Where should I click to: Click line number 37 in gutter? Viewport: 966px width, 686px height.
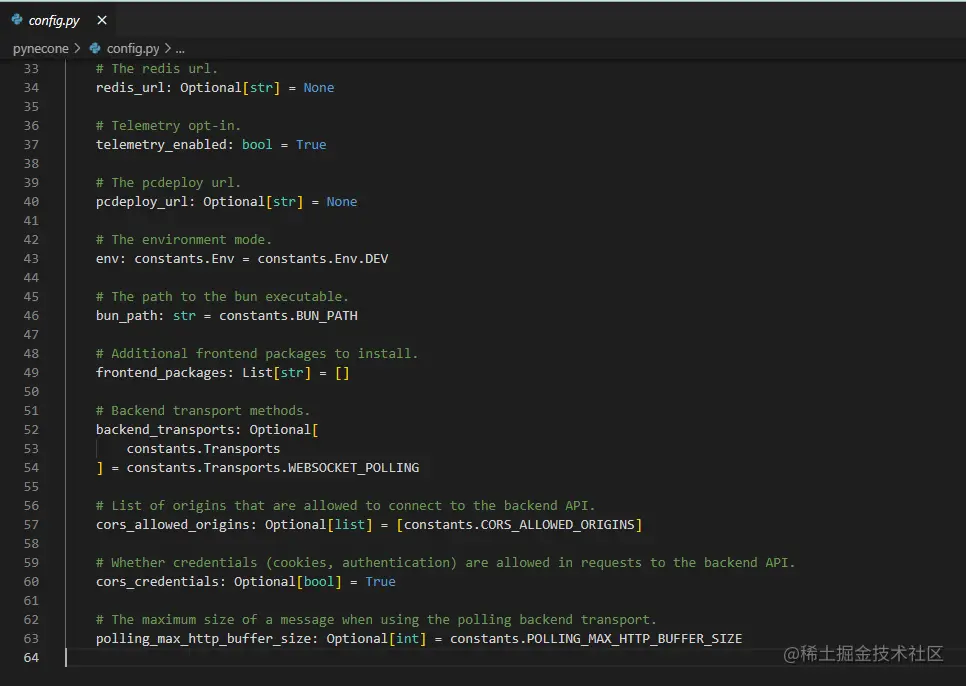(x=31, y=145)
